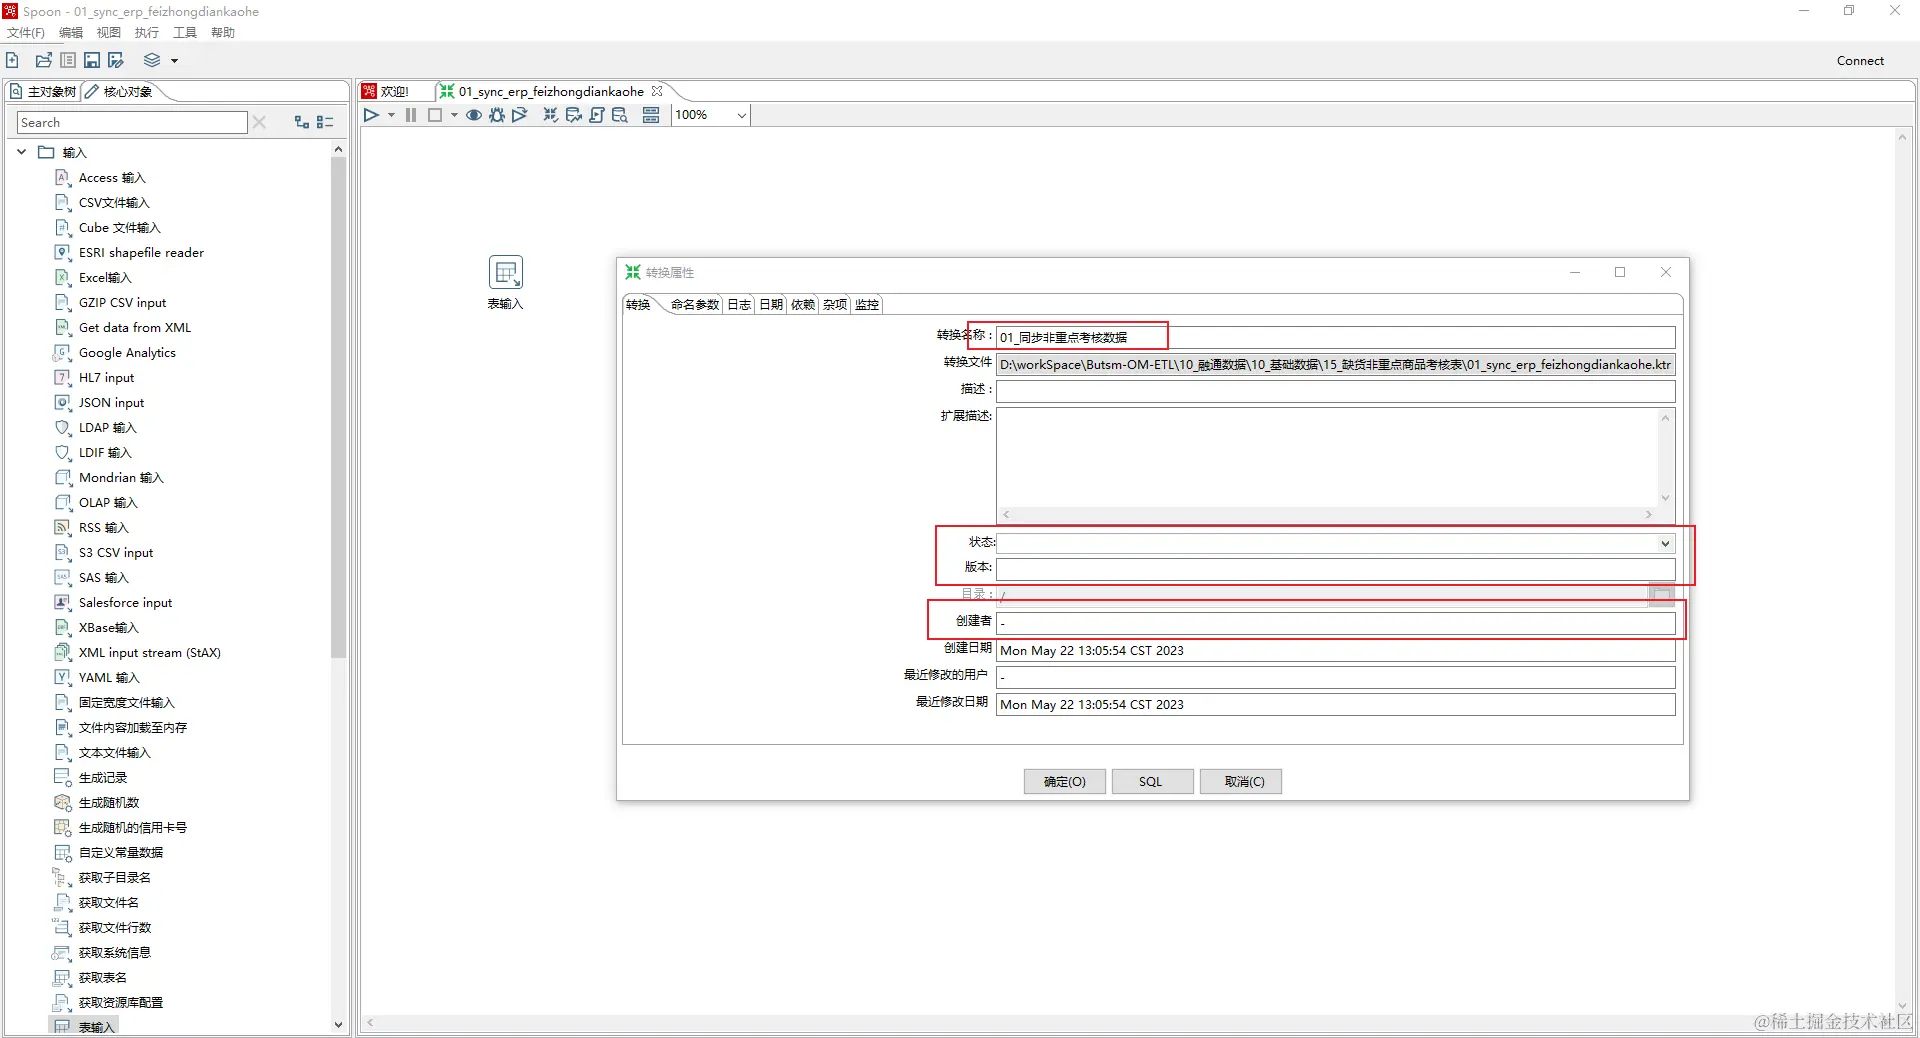
Task: Open the perspectives dropdown arrow
Action: pyautogui.click(x=174, y=61)
